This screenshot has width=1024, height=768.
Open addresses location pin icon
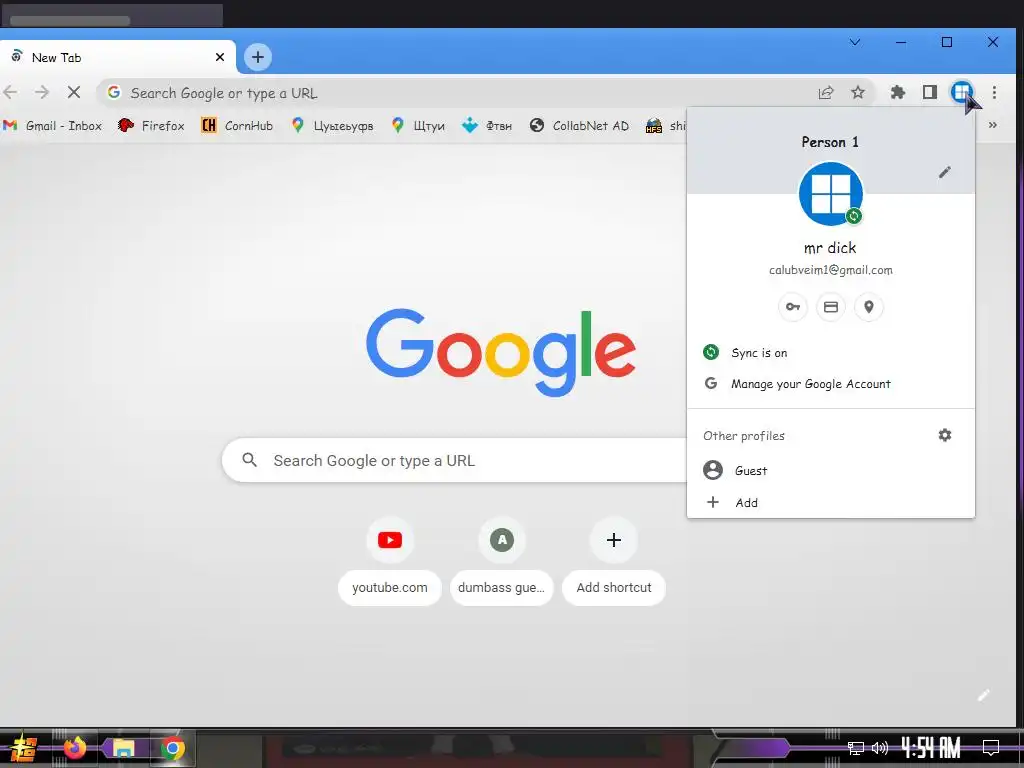[869, 307]
